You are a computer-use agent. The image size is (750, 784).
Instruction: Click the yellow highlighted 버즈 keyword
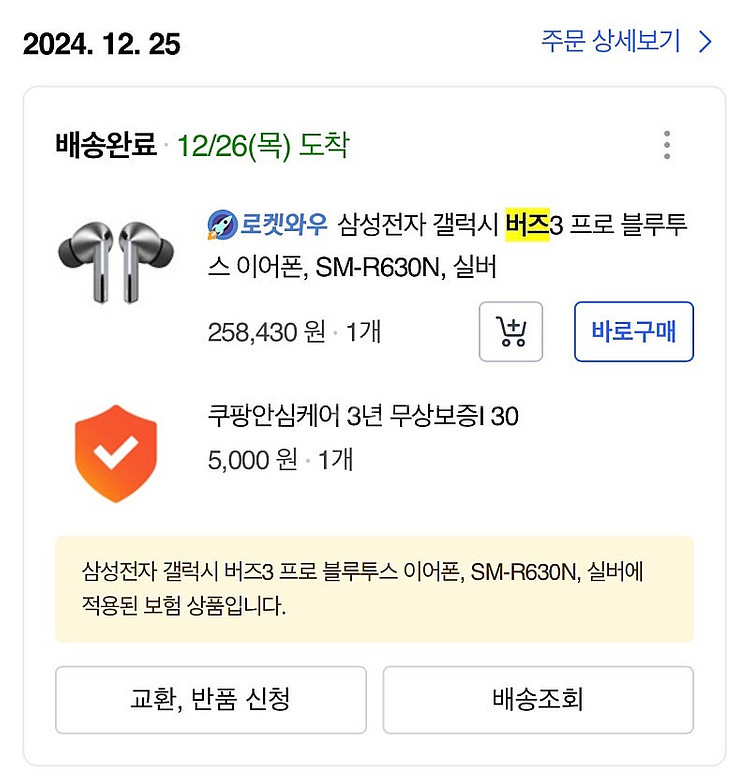pyautogui.click(x=527, y=223)
